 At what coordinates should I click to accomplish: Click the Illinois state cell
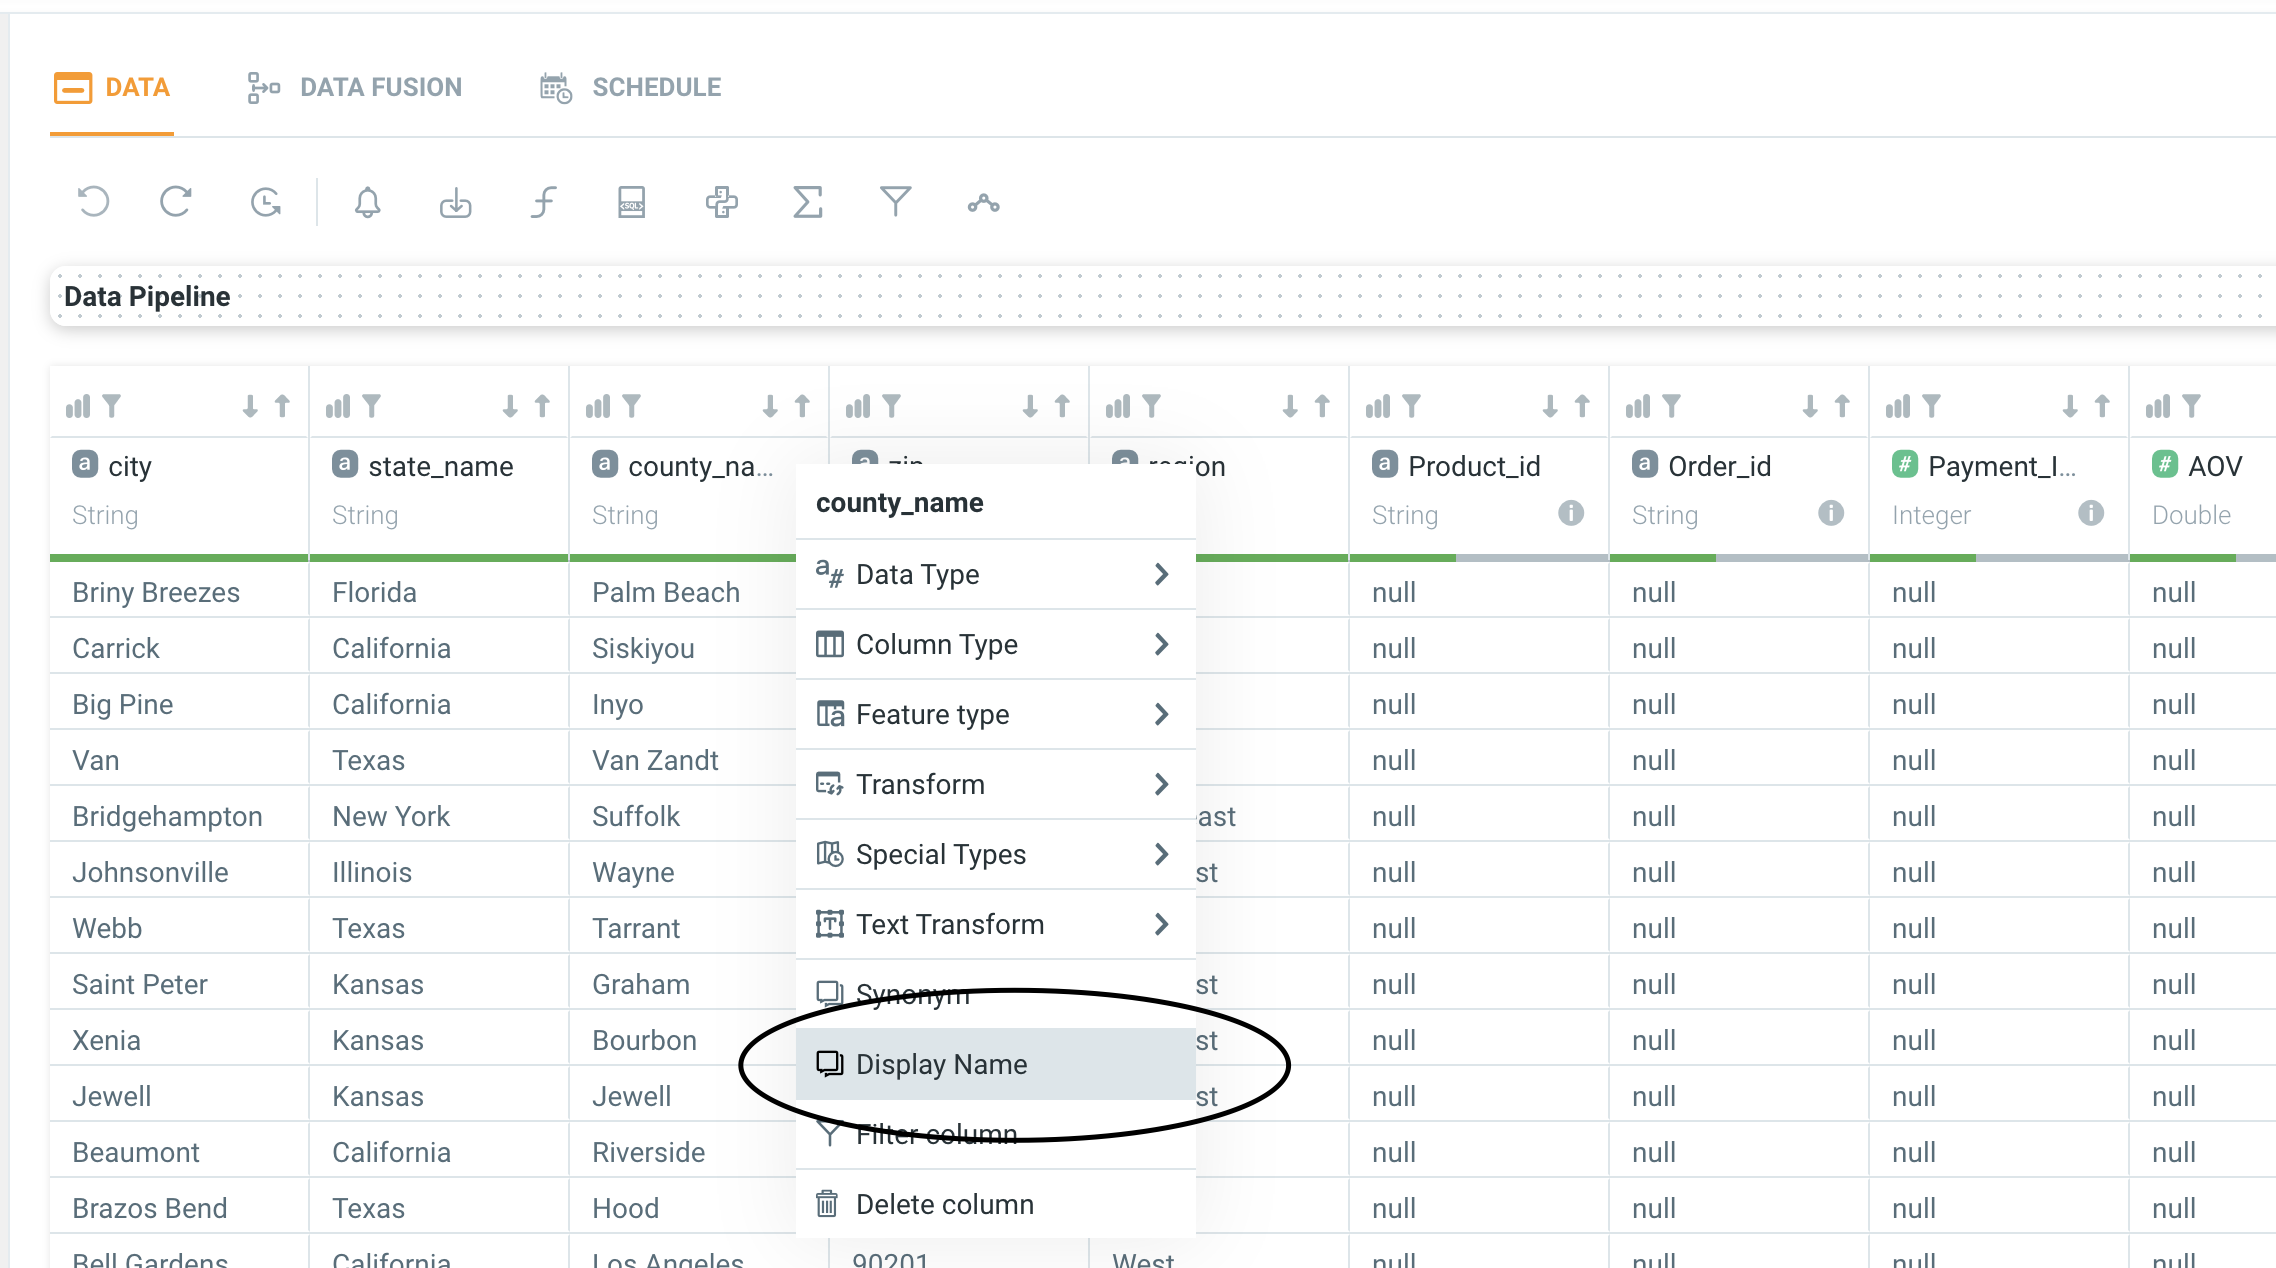pyautogui.click(x=439, y=872)
